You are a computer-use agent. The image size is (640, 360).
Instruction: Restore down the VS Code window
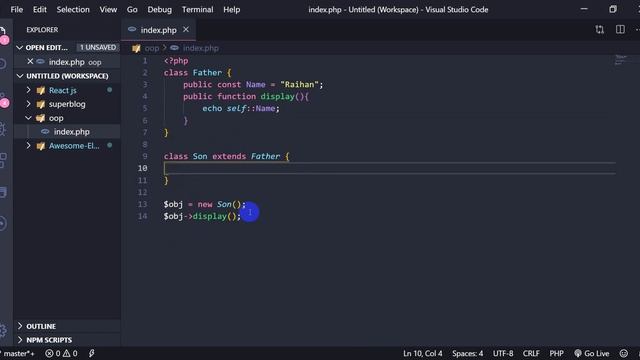(613, 9)
